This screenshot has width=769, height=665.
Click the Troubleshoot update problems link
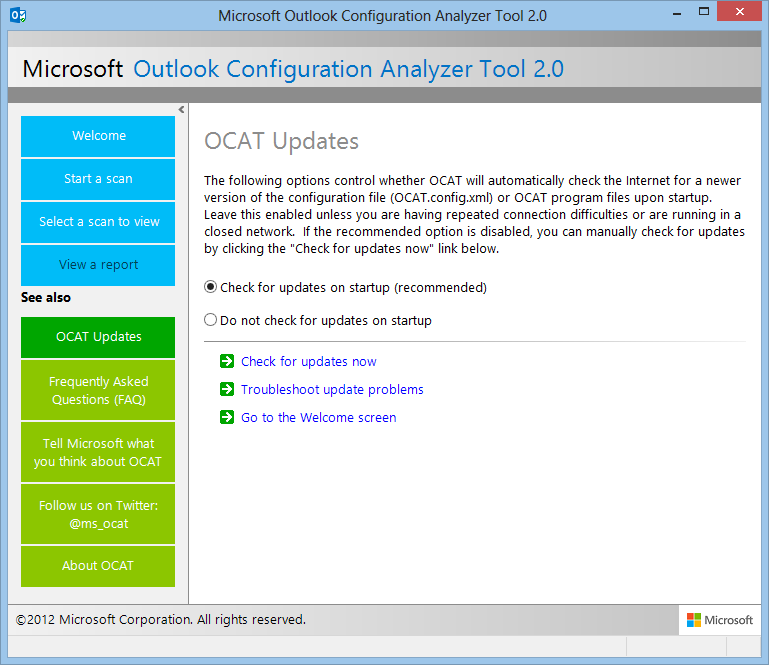[x=332, y=389]
